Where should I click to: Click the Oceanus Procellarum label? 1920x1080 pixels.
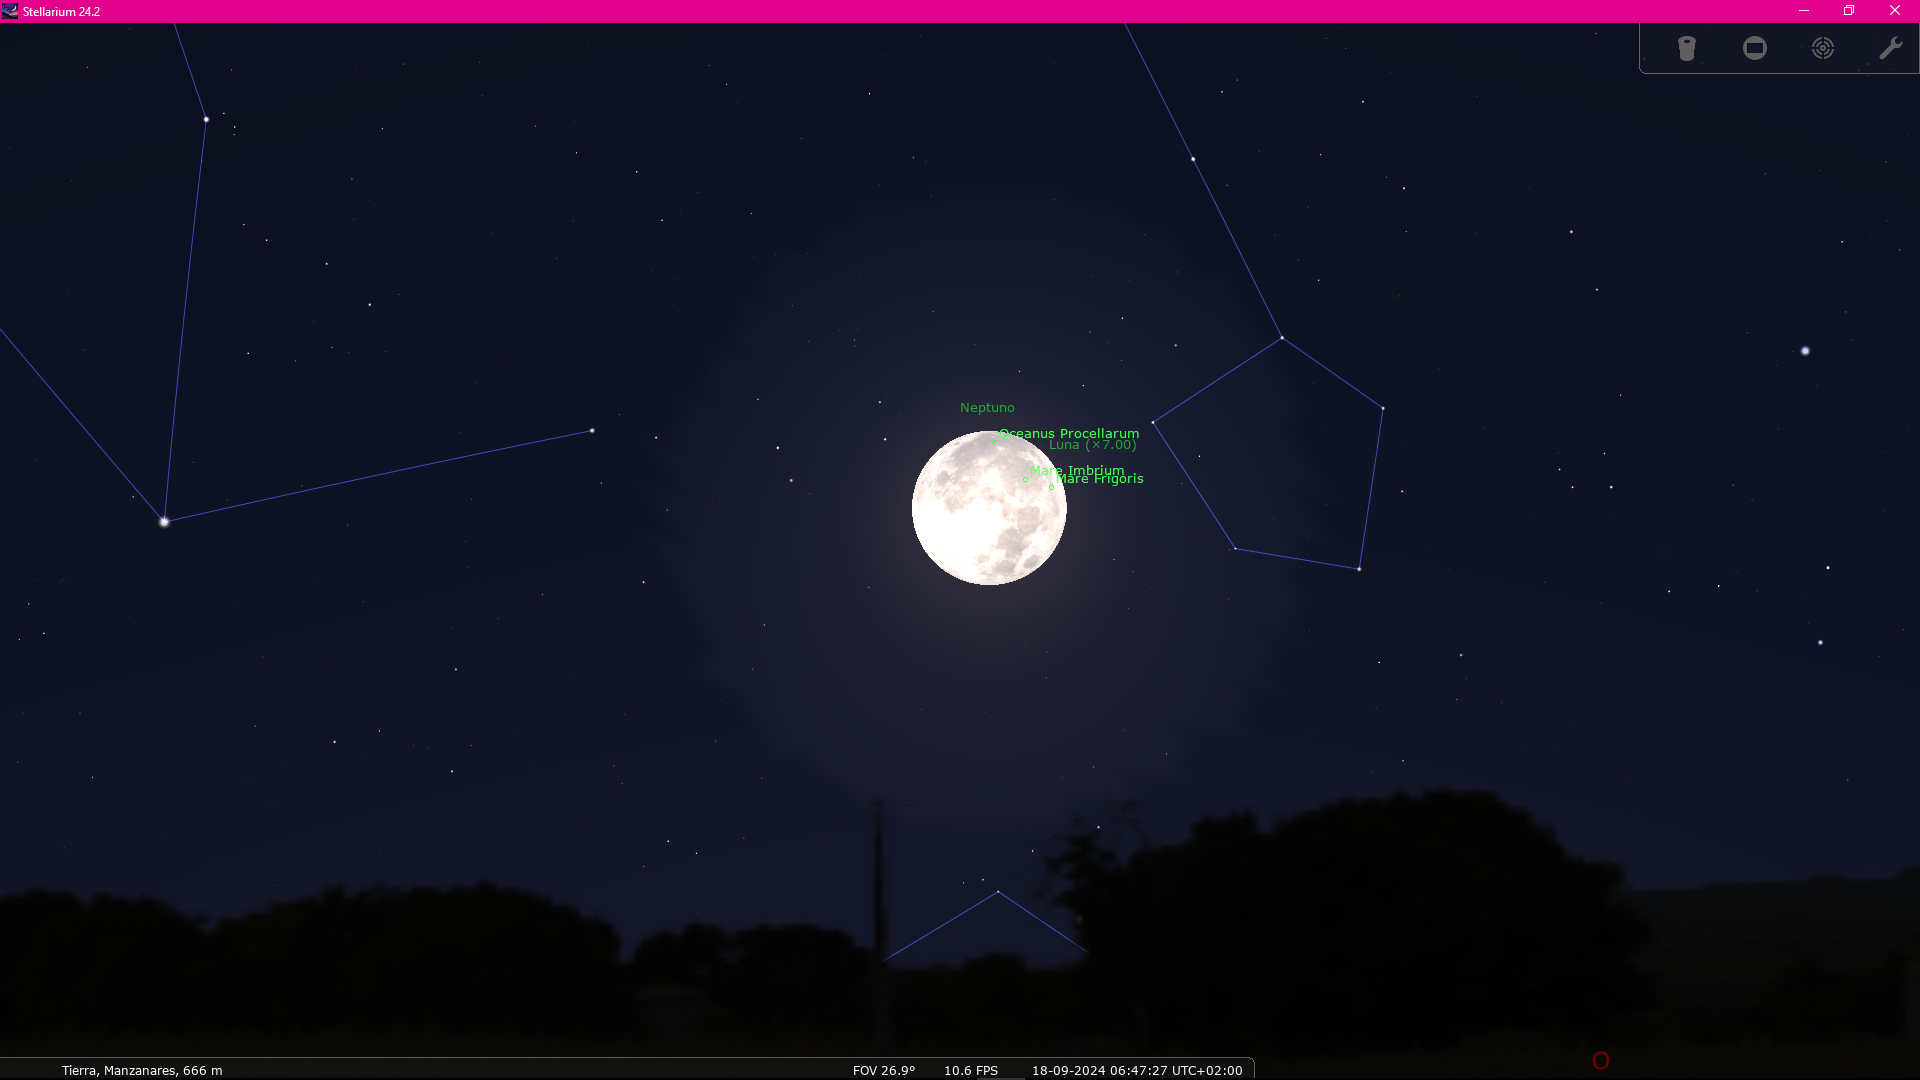tap(1069, 433)
